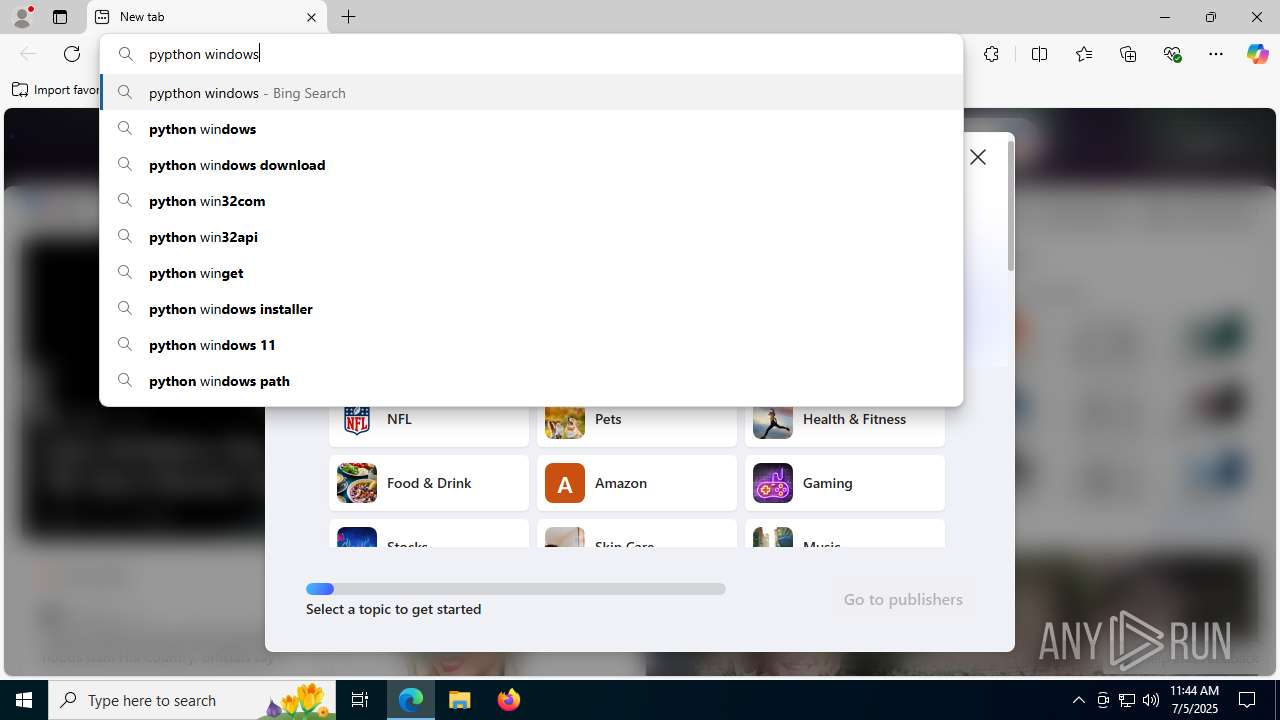Click the topic progress bar

pyautogui.click(x=516, y=589)
